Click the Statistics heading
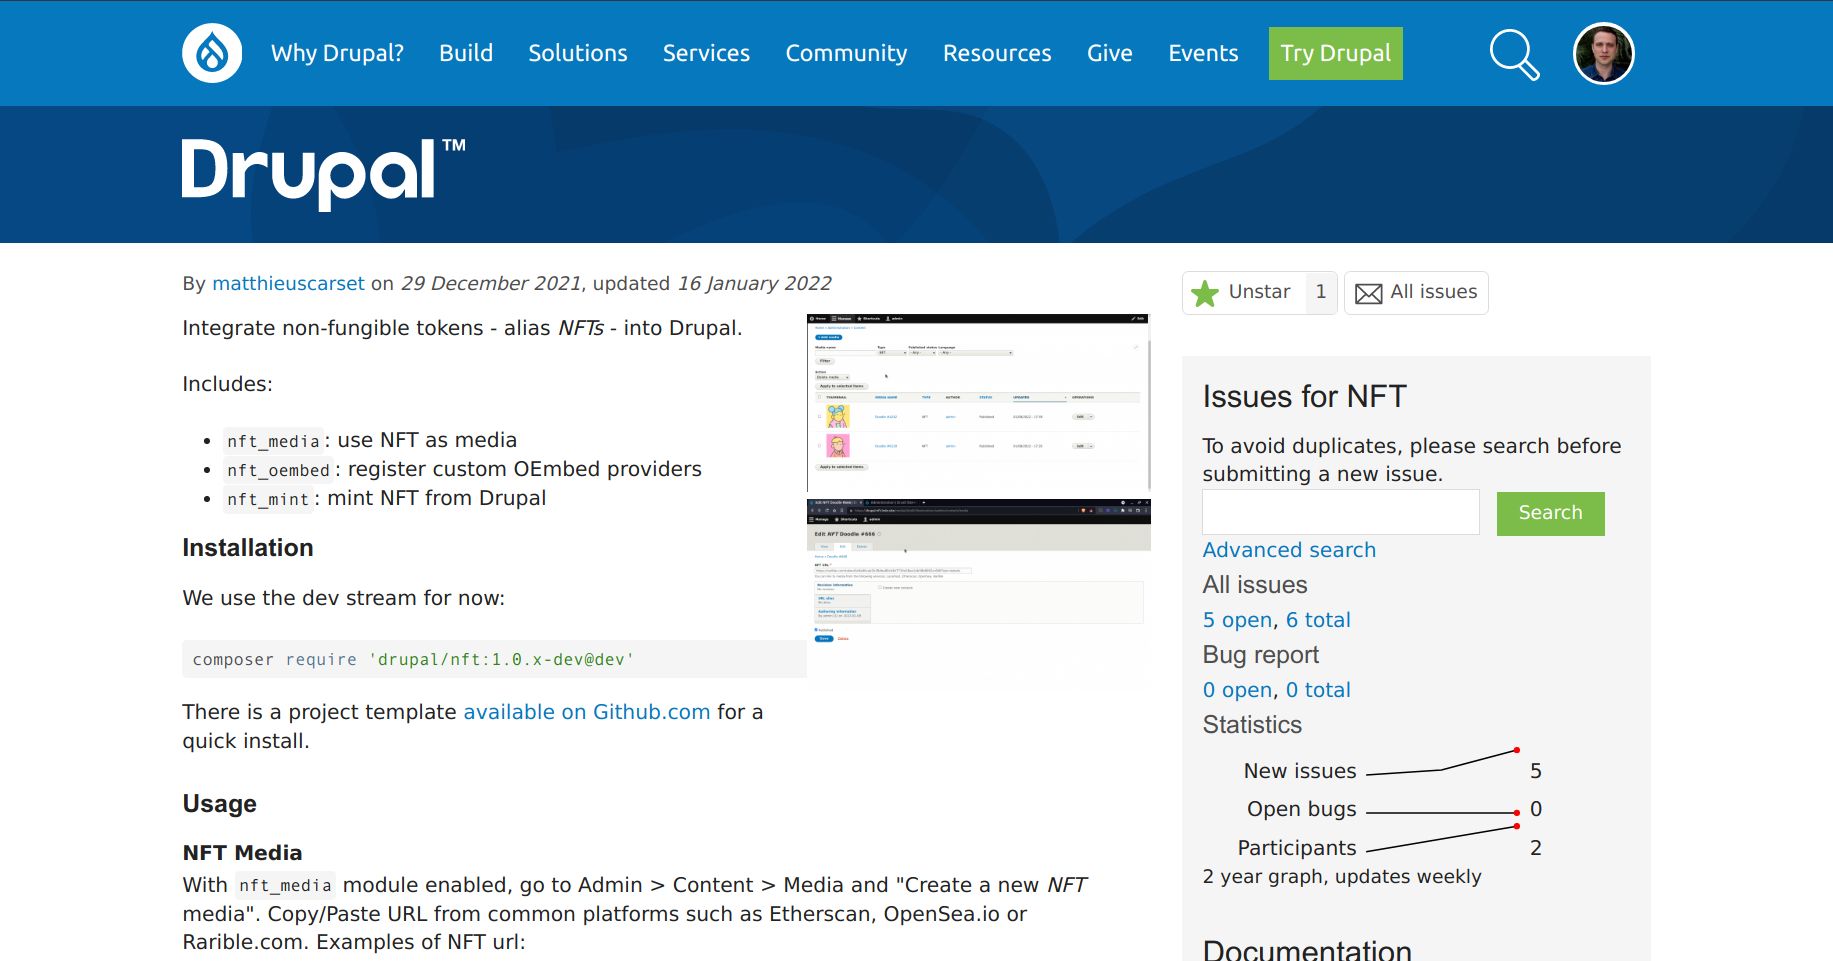This screenshot has width=1833, height=961. (1252, 725)
